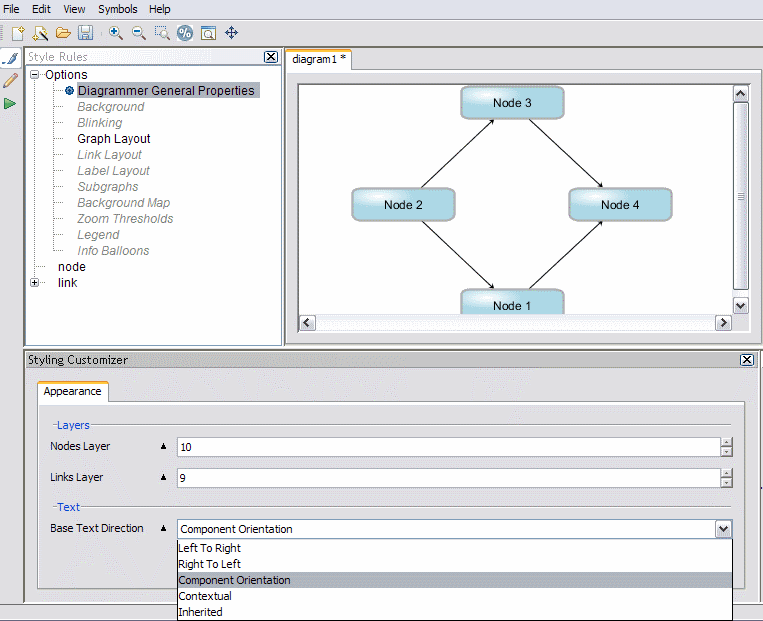Open the Symbols menu

[117, 9]
